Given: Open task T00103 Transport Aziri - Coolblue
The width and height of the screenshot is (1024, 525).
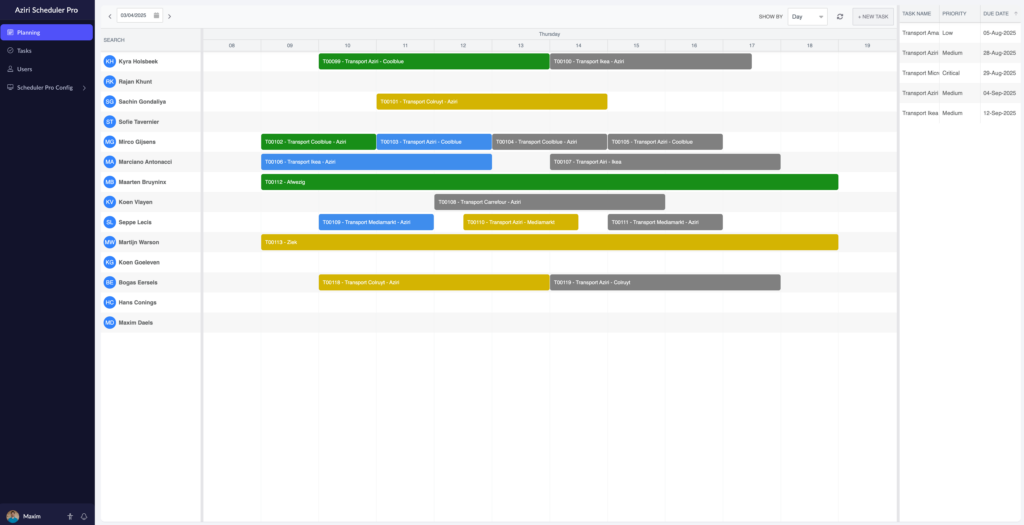Looking at the screenshot, I should pos(434,142).
